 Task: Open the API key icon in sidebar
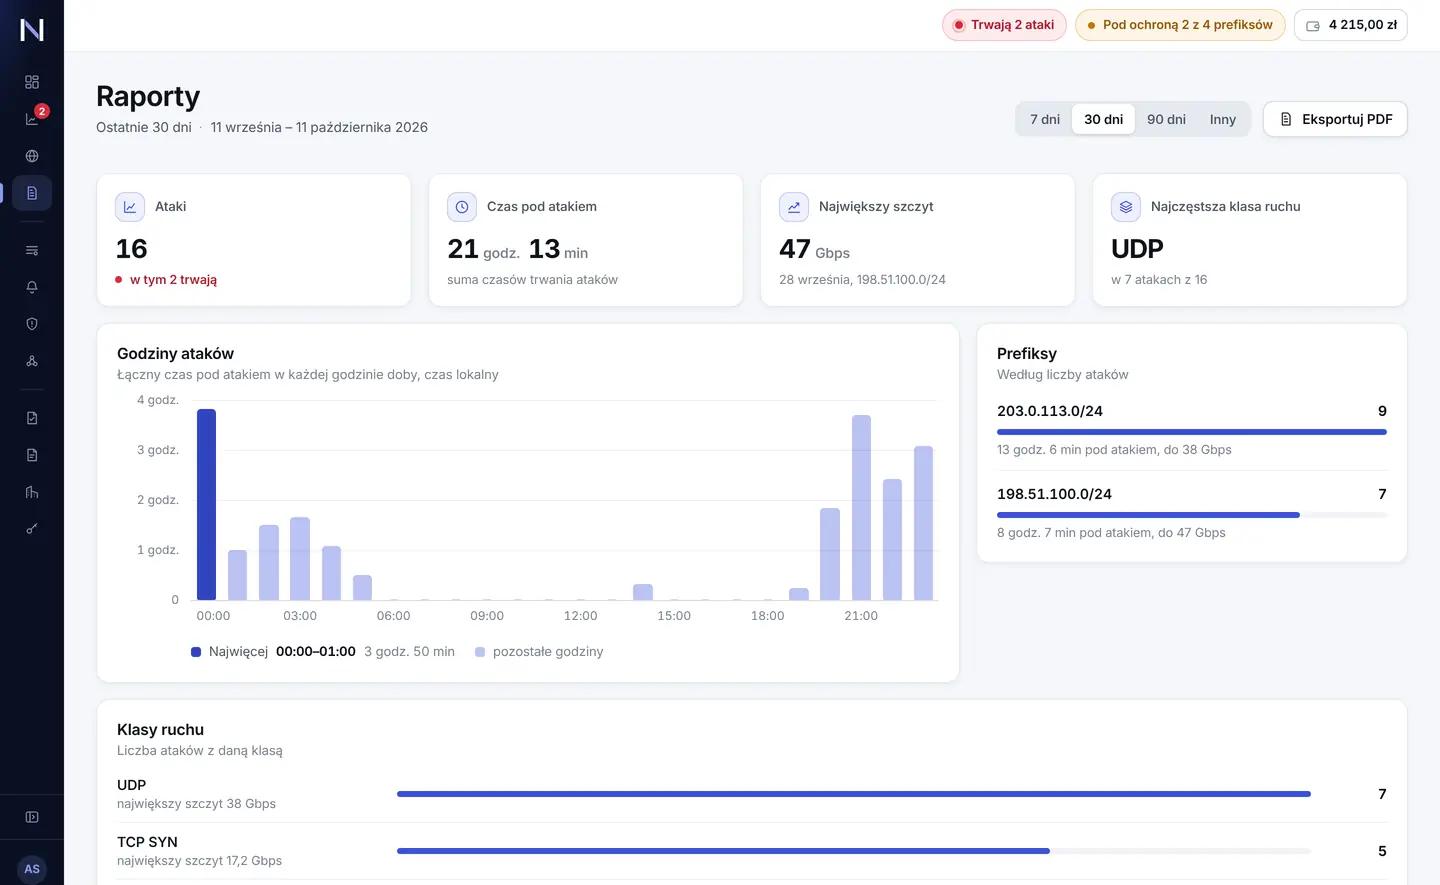click(32, 529)
